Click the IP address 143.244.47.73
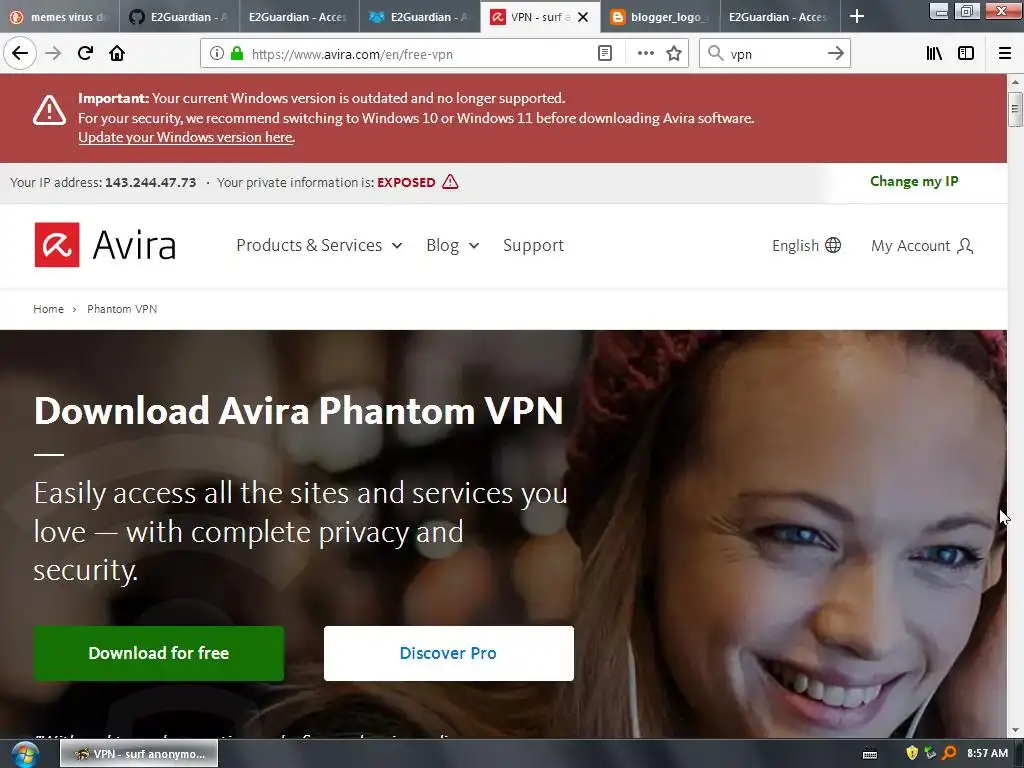 pyautogui.click(x=150, y=182)
